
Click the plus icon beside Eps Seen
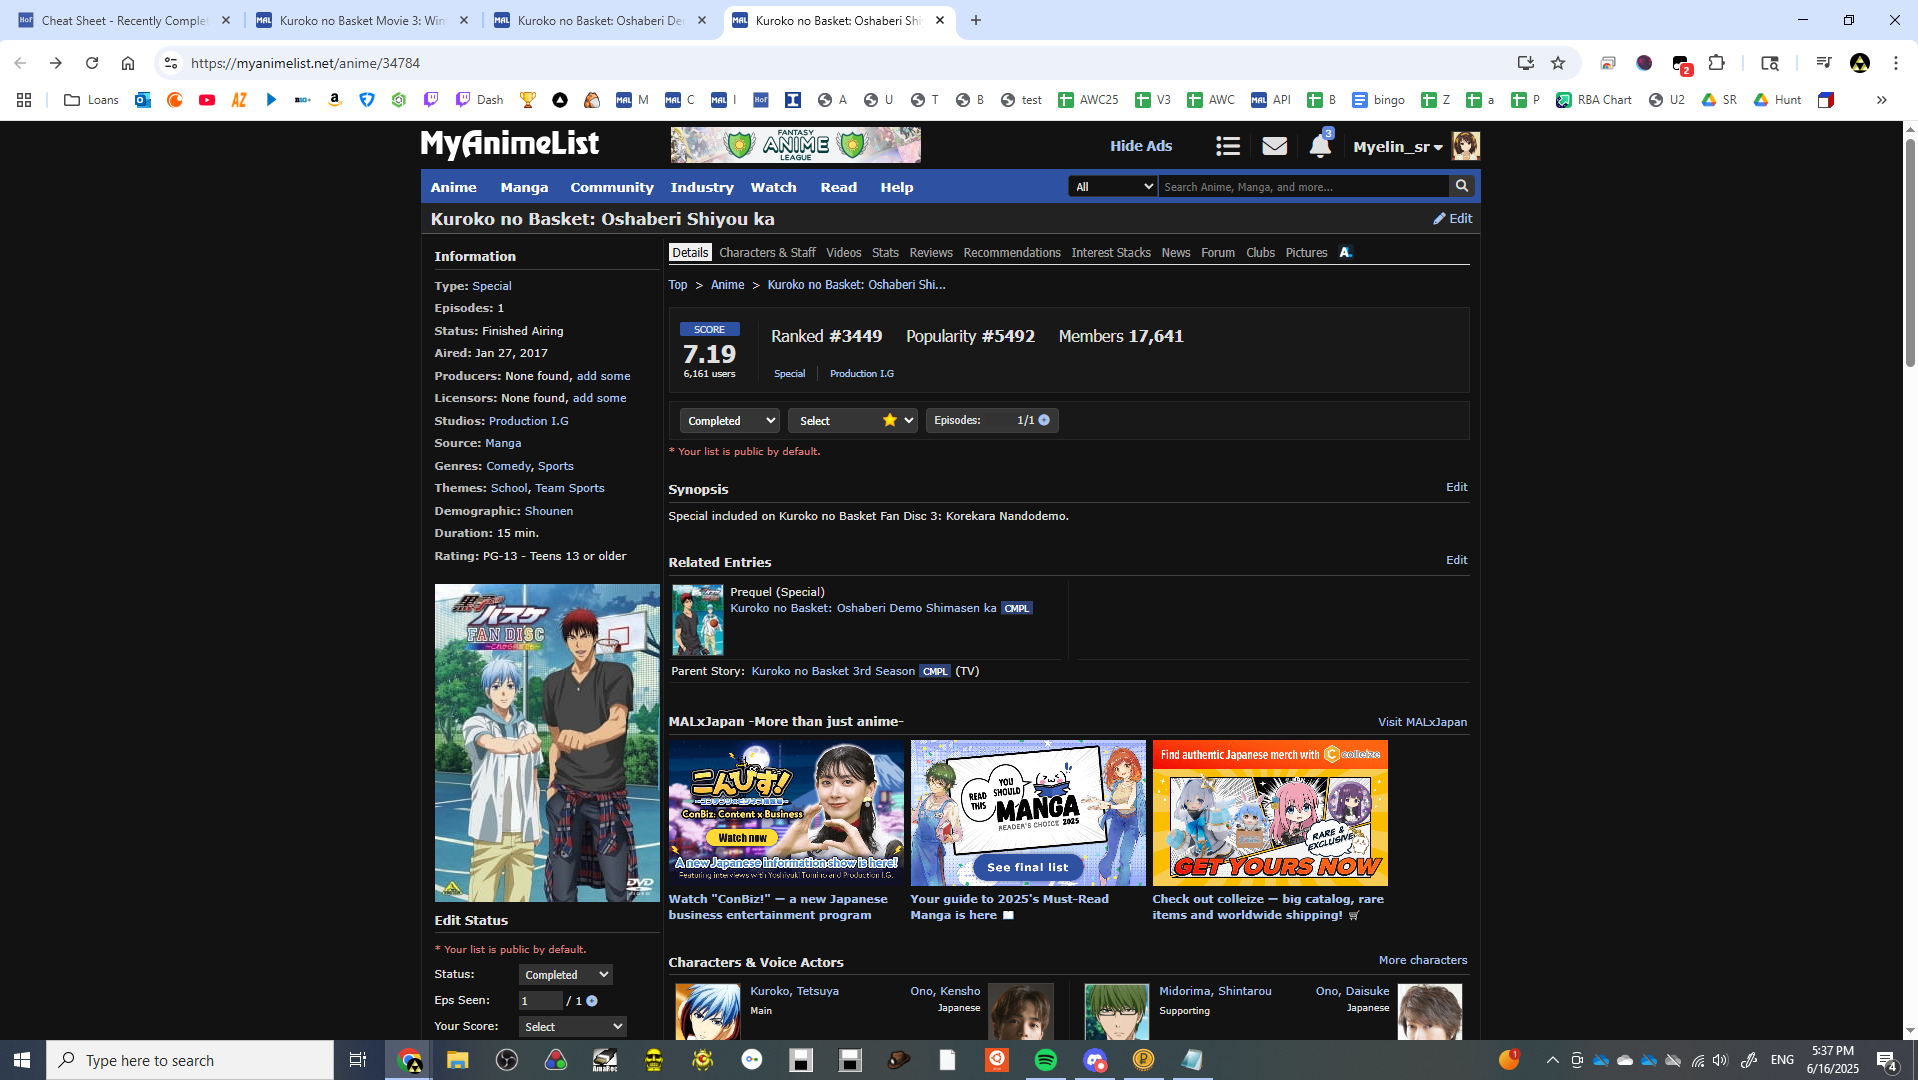(x=592, y=1001)
